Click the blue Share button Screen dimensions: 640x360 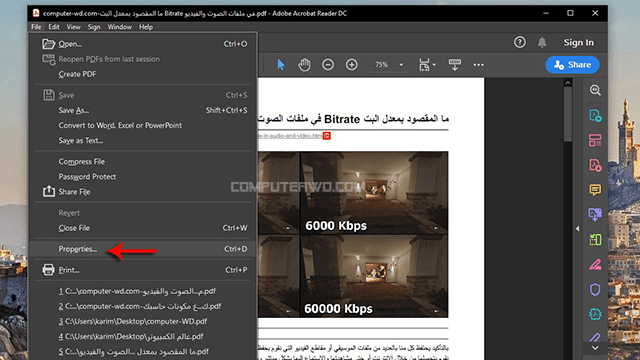(572, 64)
